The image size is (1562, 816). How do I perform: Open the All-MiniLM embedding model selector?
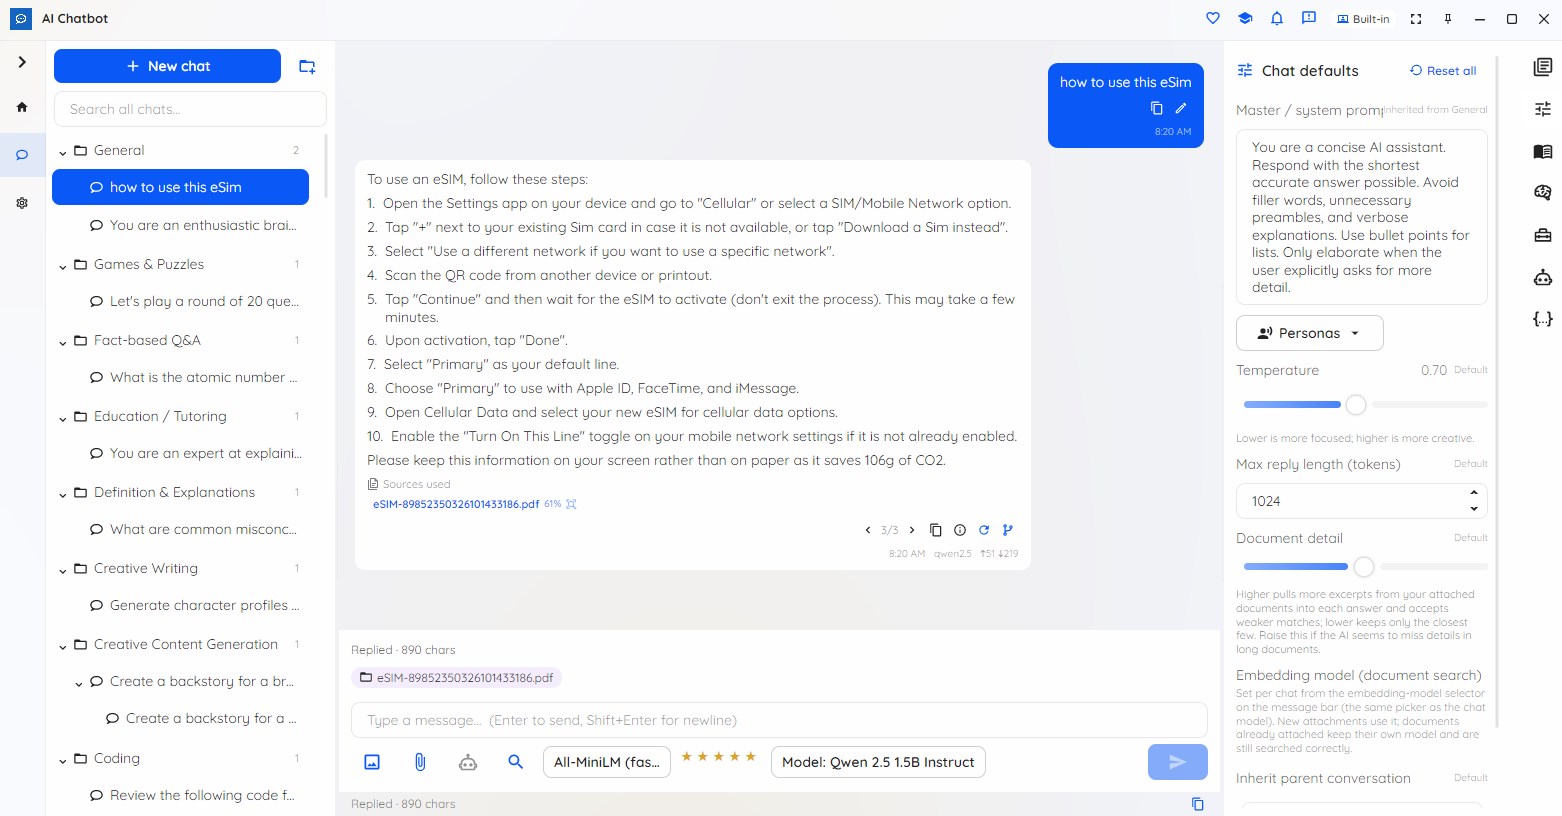(x=606, y=762)
